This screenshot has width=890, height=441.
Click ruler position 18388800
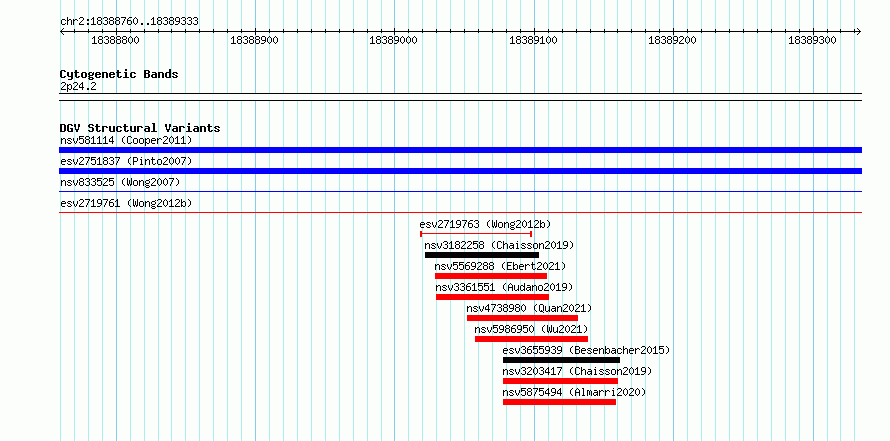click(x=115, y=41)
